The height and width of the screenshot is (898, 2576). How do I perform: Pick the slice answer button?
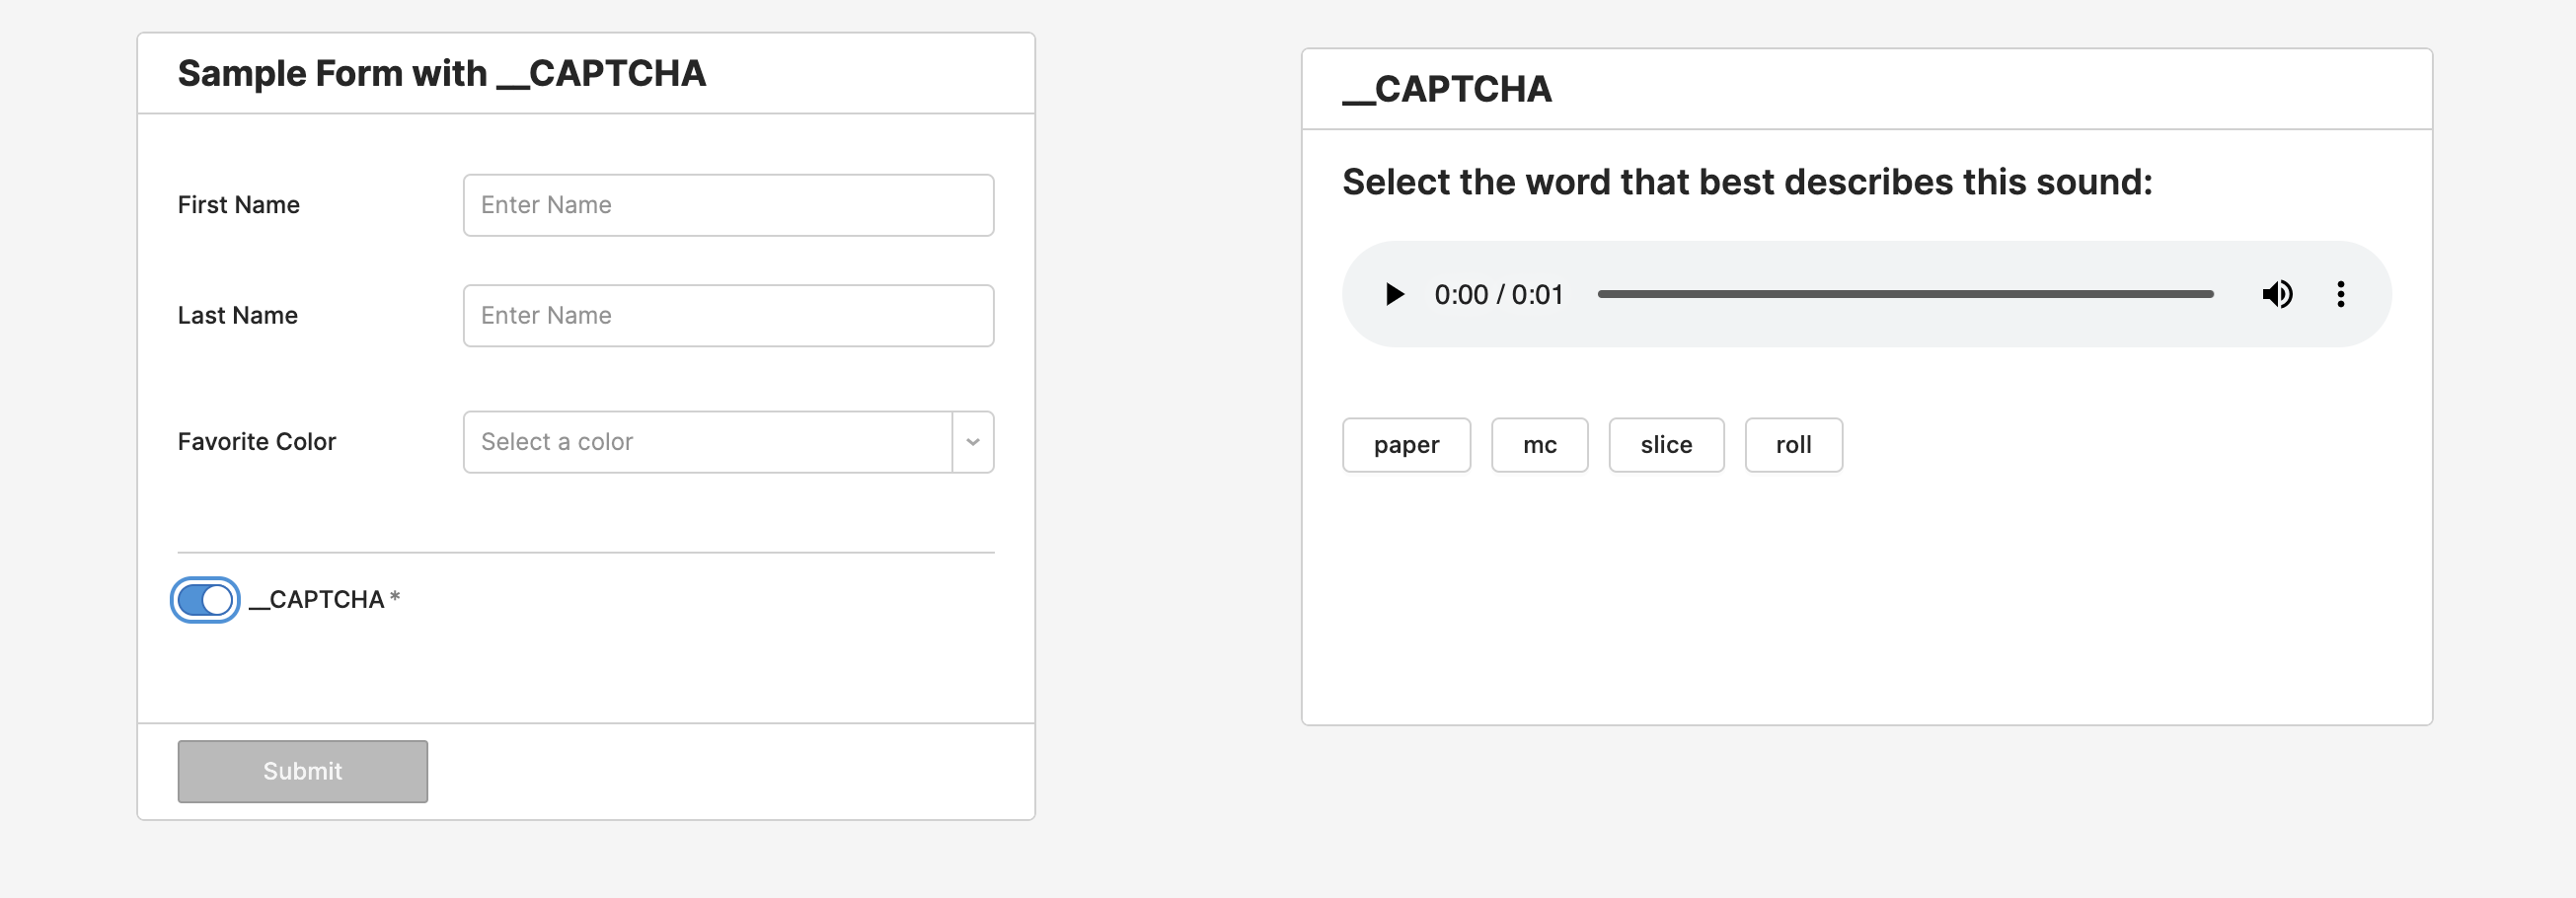pos(1665,445)
